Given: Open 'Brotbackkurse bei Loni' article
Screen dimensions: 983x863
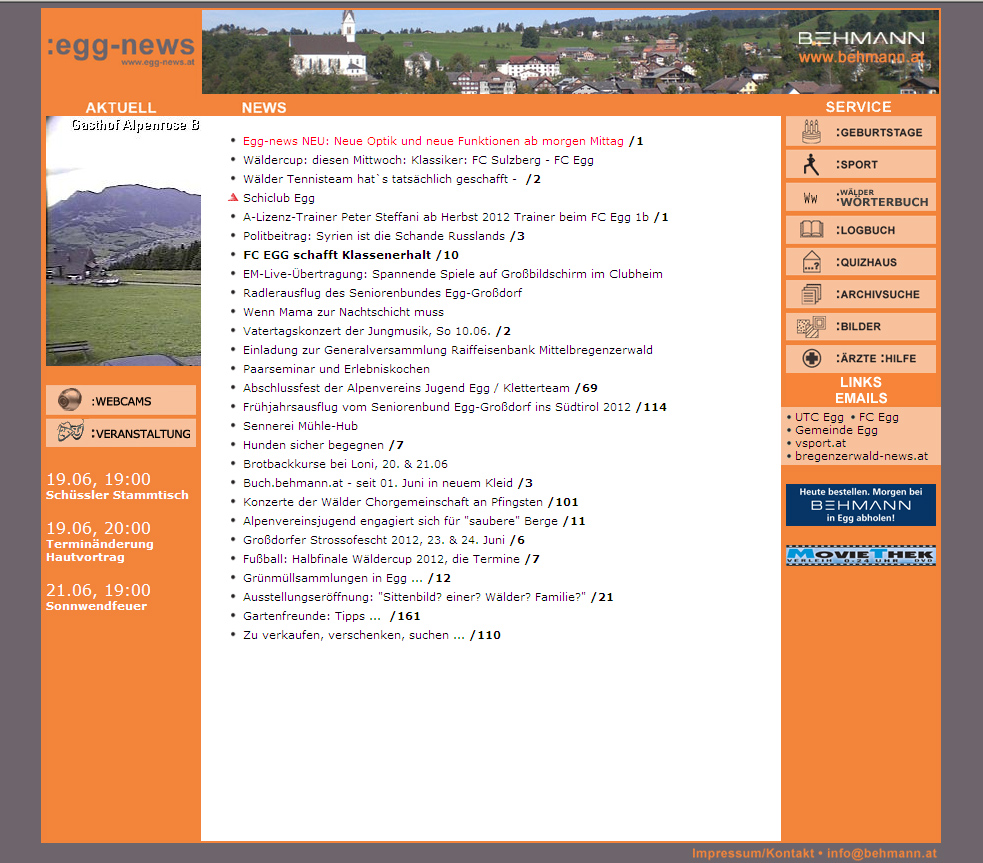Looking at the screenshot, I should pyautogui.click(x=345, y=464).
